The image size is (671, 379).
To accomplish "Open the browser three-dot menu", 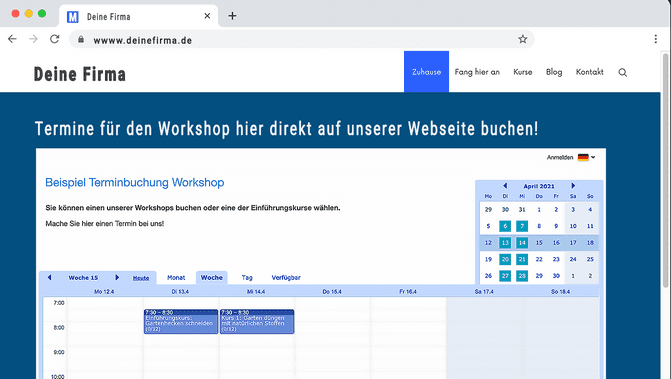I will (x=656, y=39).
